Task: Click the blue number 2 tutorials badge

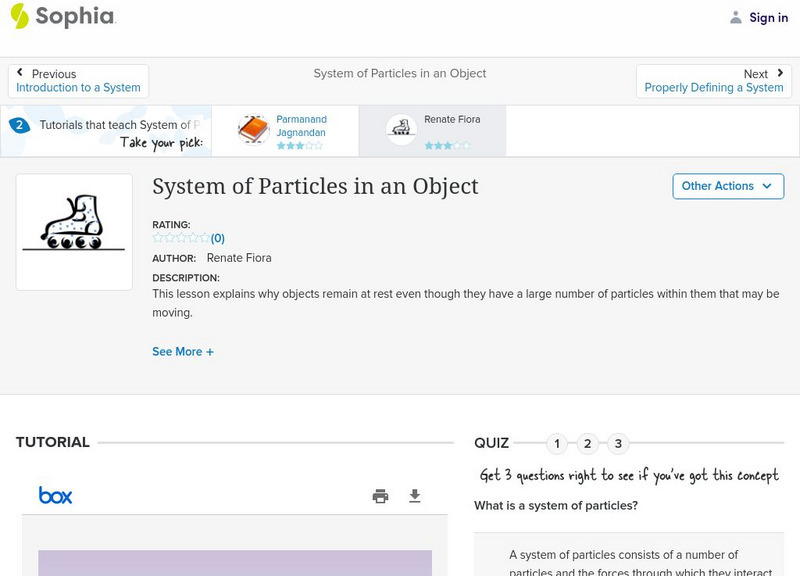Action: (19, 125)
